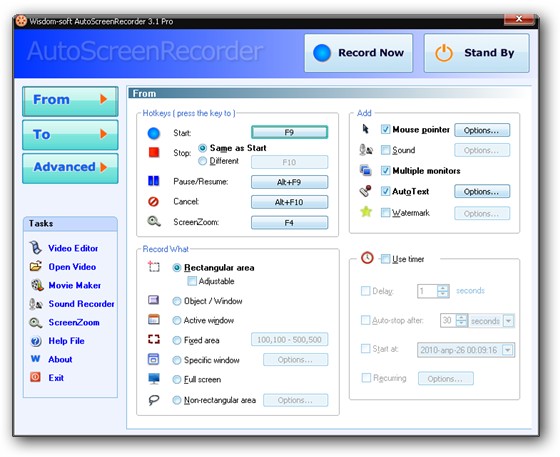Click the Record Now button
560x457 pixels.
359,53
